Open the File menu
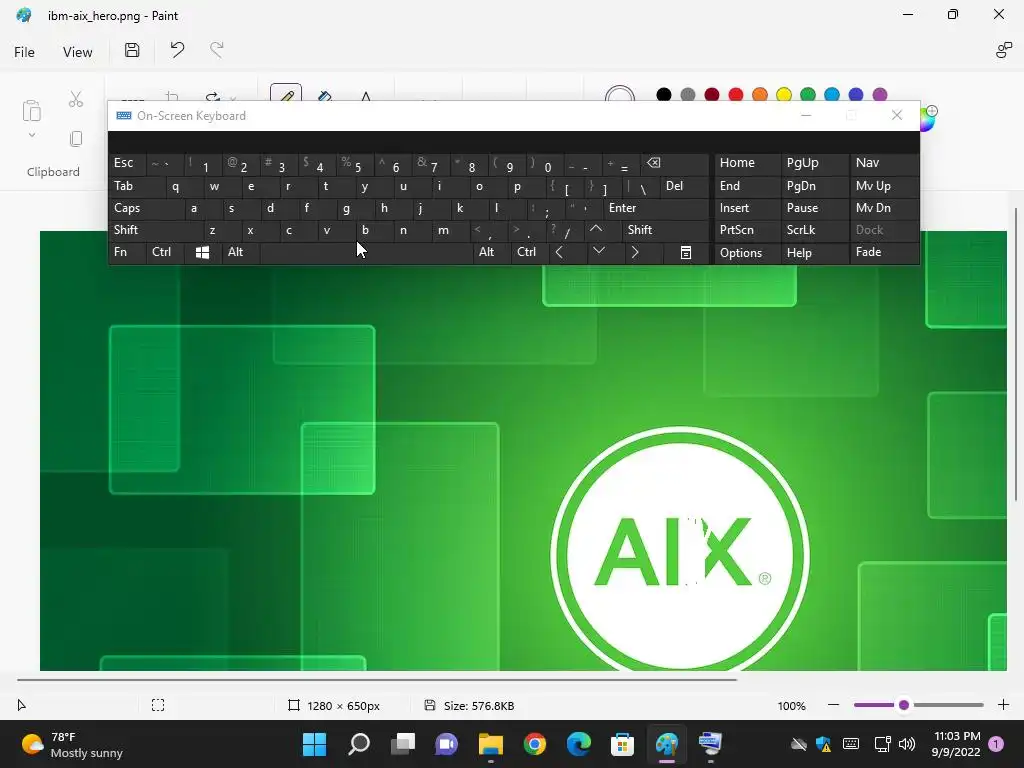Viewport: 1024px width, 768px height. 24,52
